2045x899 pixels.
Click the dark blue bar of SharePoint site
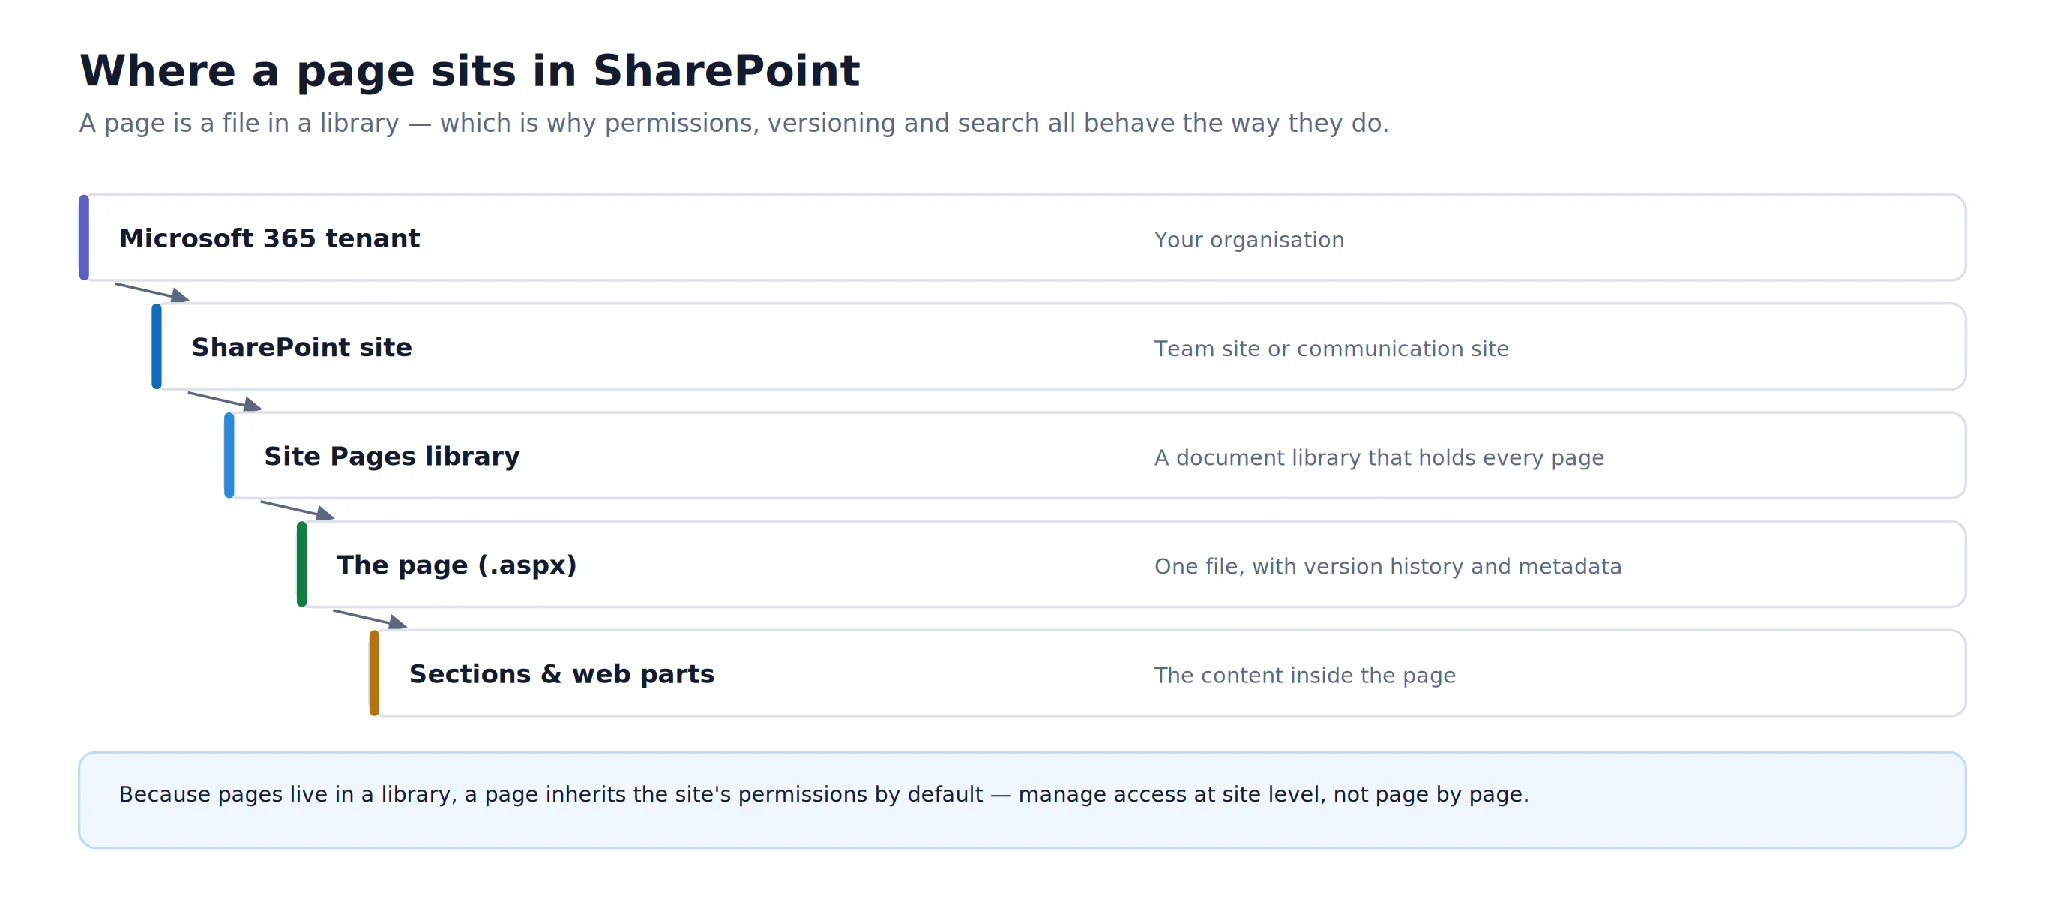pyautogui.click(x=156, y=347)
